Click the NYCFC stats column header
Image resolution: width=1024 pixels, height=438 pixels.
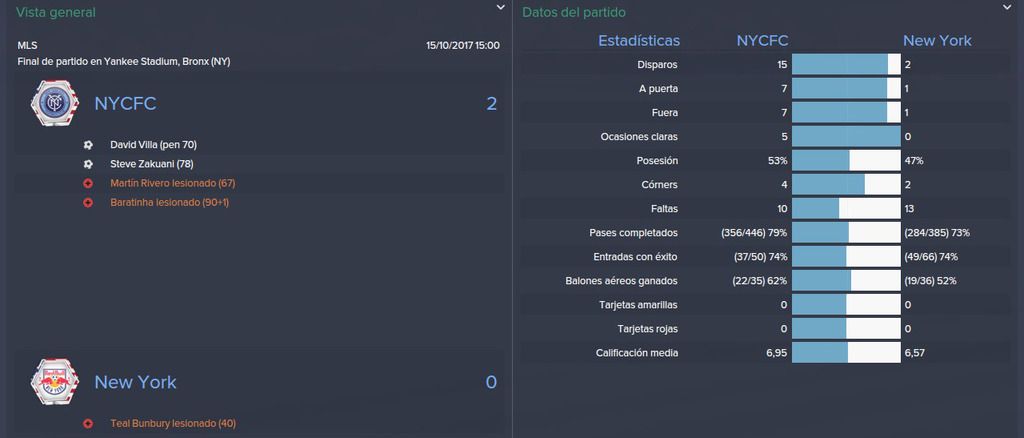click(762, 40)
